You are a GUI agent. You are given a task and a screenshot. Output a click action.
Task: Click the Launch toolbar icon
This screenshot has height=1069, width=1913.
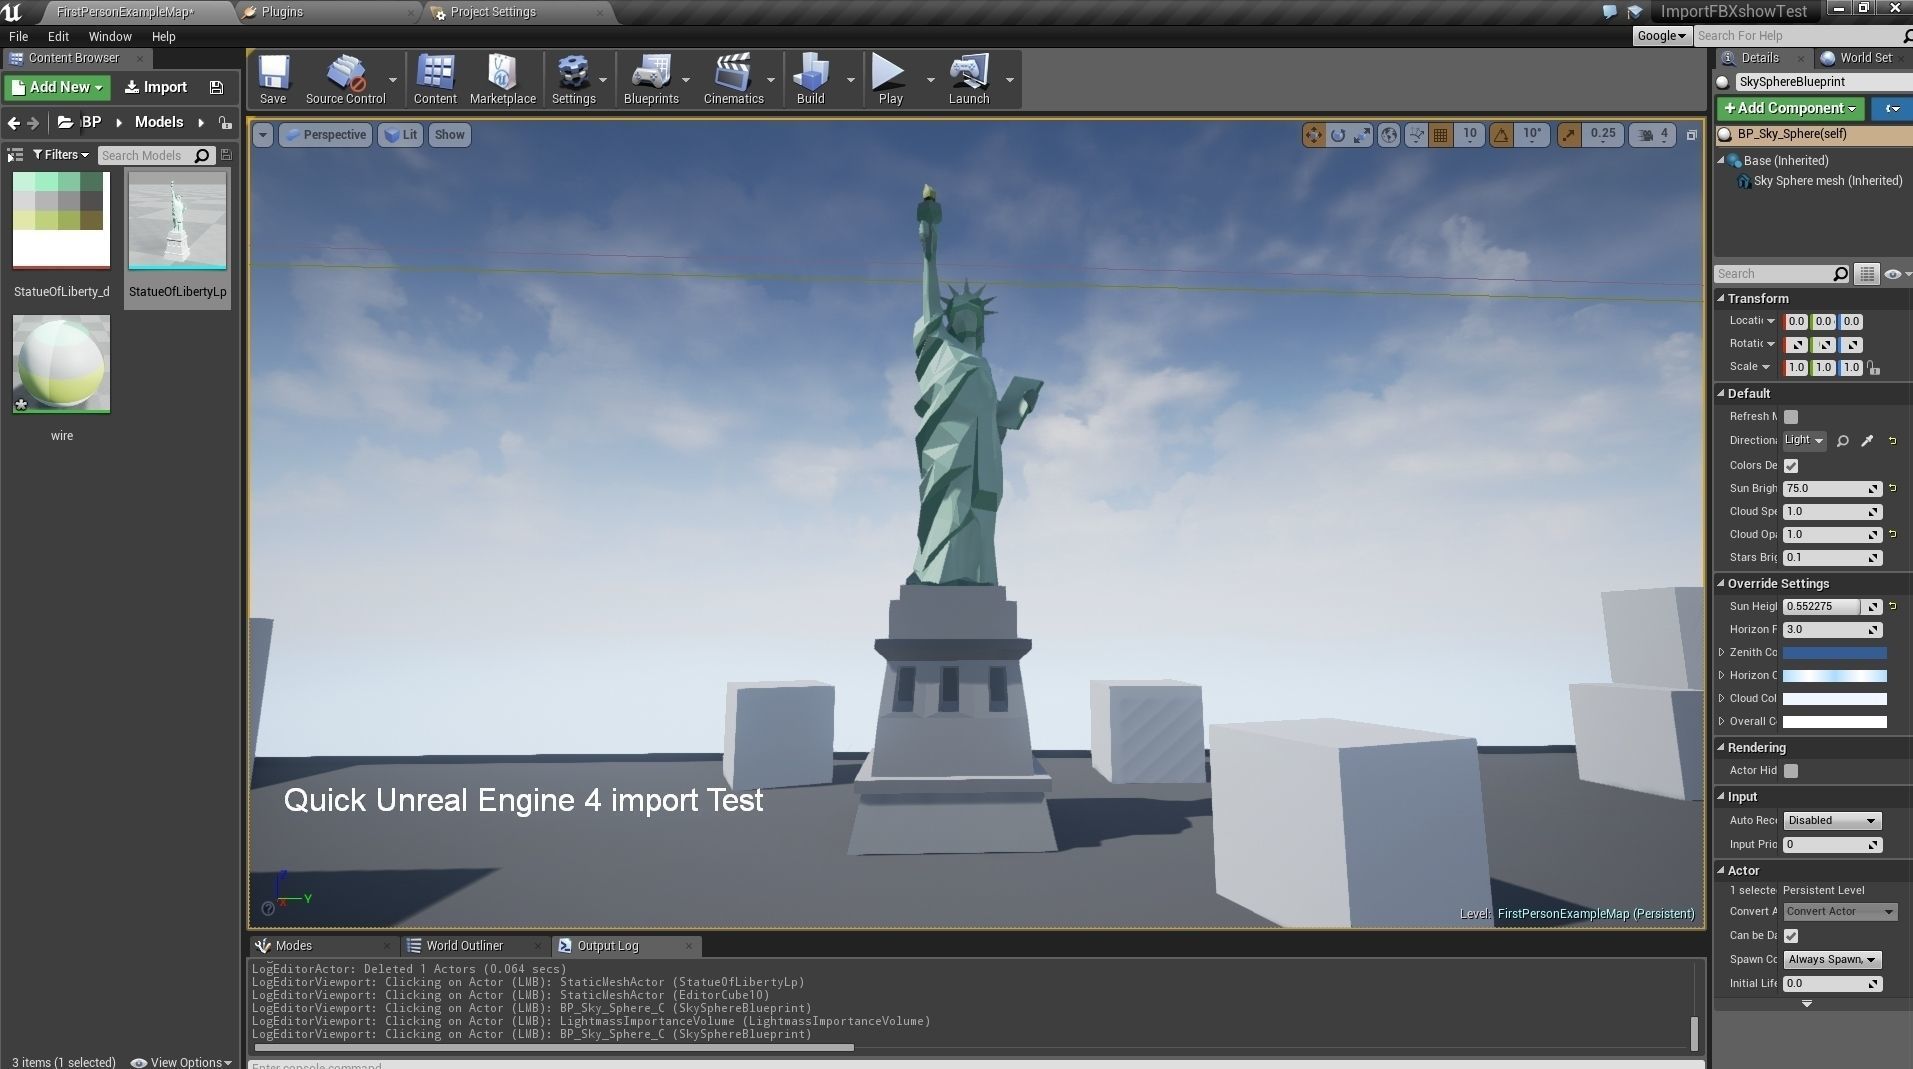968,79
